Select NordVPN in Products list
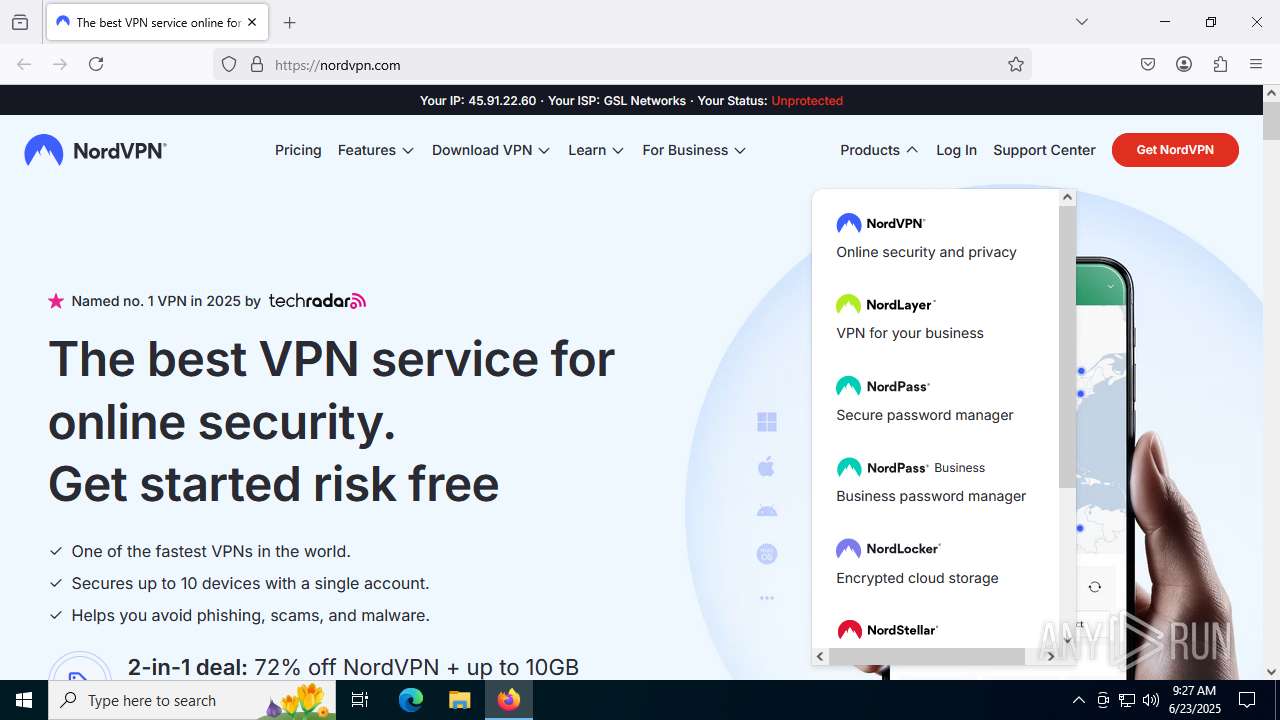The height and width of the screenshot is (720, 1280). pyautogui.click(x=926, y=237)
